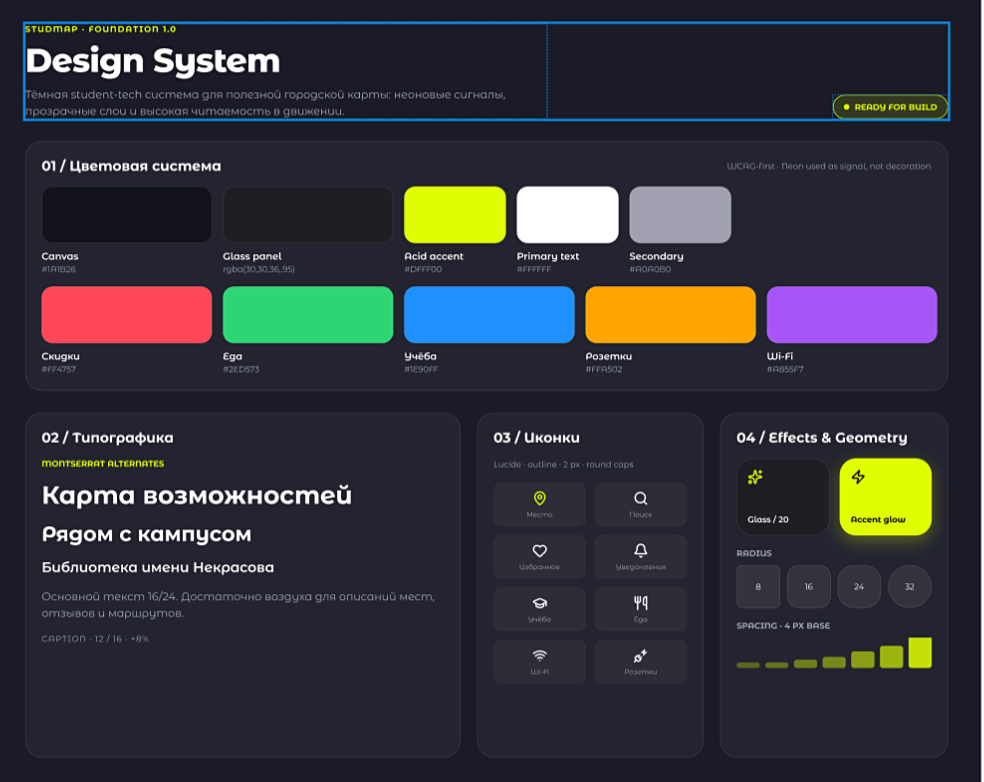Image resolution: width=984 pixels, height=782 pixels.
Task: Click the Розетки plug icon
Action: [x=640, y=656]
